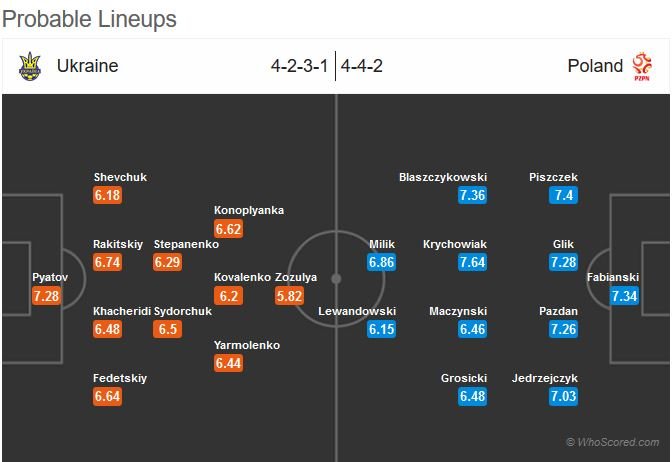Select Lewandowski's 6.15 rating badge
Screen dimensions: 672x462
point(381,329)
